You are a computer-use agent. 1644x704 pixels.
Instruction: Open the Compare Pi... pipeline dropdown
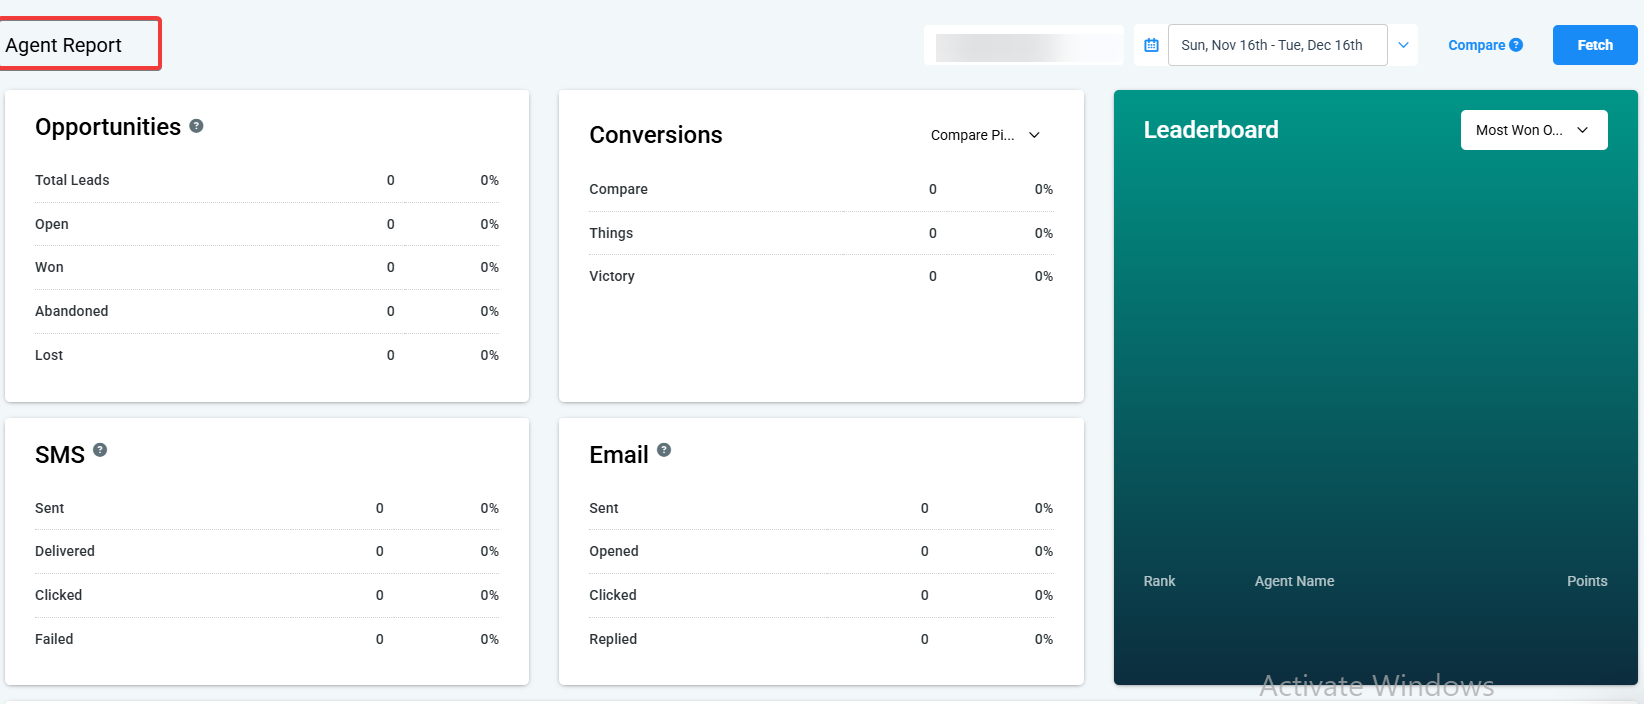pyautogui.click(x=985, y=135)
